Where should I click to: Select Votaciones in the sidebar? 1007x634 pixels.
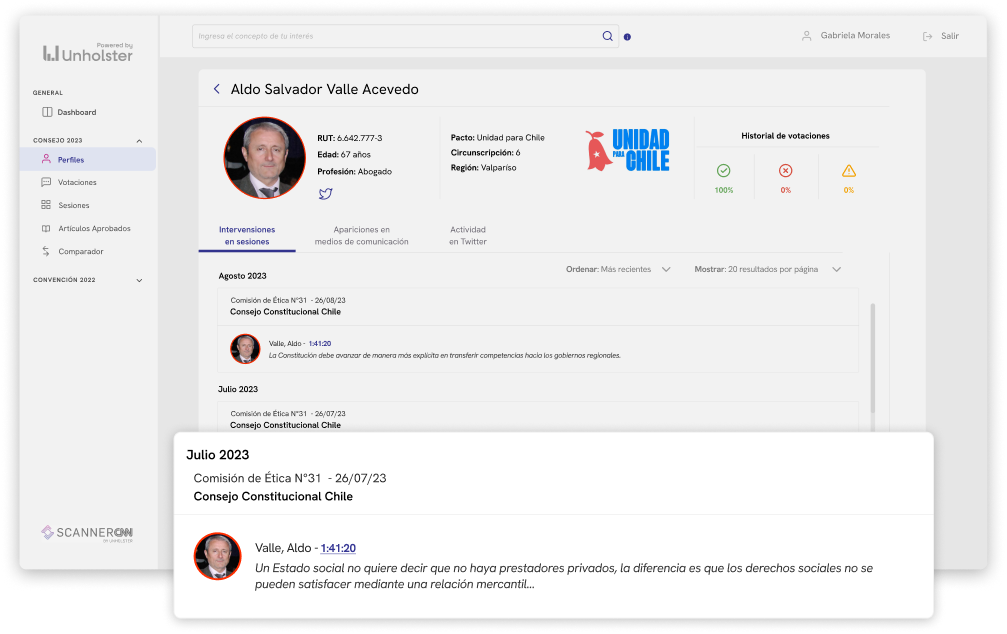tap(76, 182)
